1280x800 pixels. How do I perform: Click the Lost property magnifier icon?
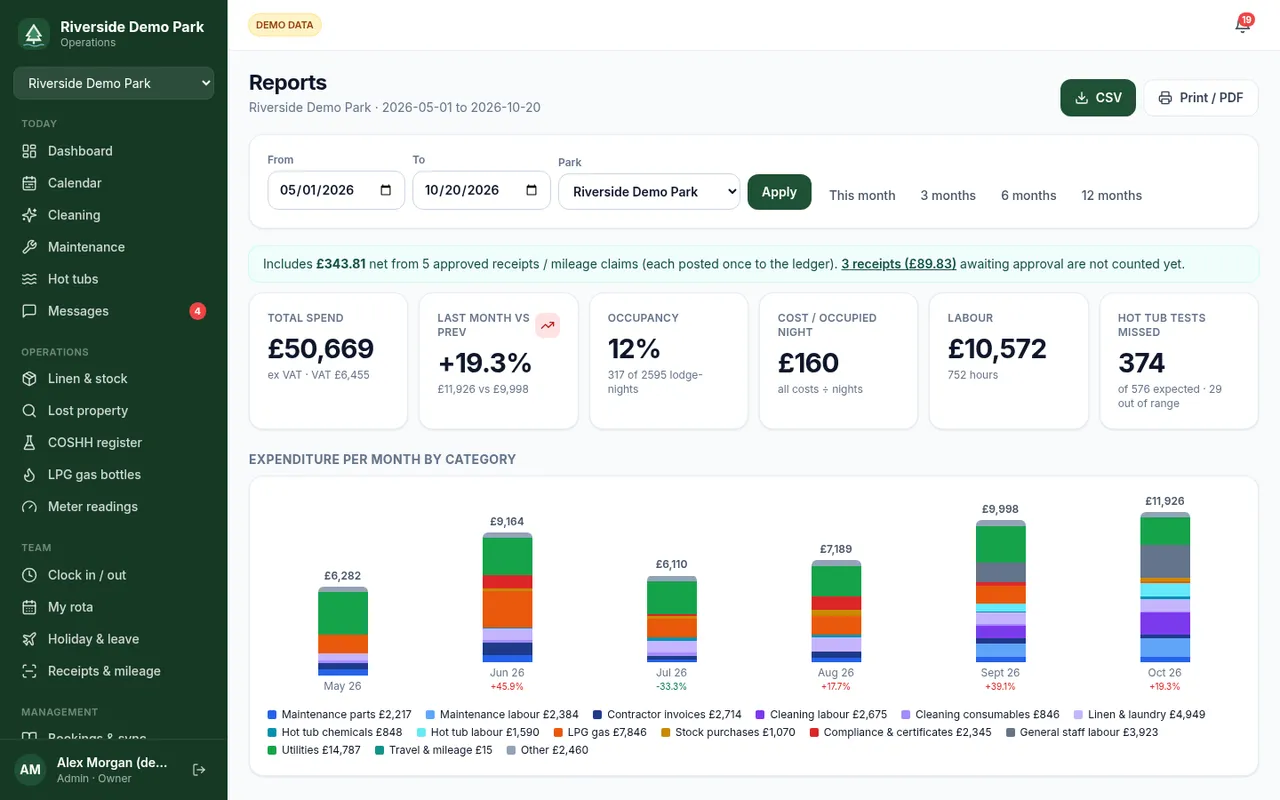click(29, 411)
